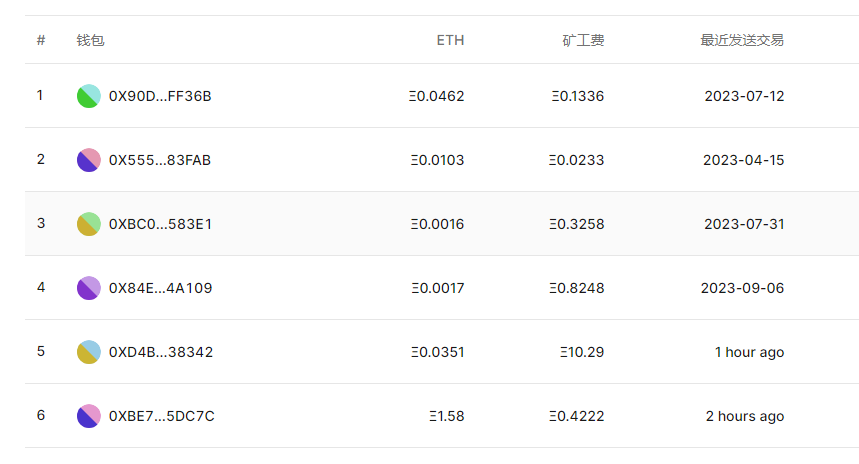Open wallet address 0X555...83FAB
This screenshot has height=464, width=859.
point(160,160)
